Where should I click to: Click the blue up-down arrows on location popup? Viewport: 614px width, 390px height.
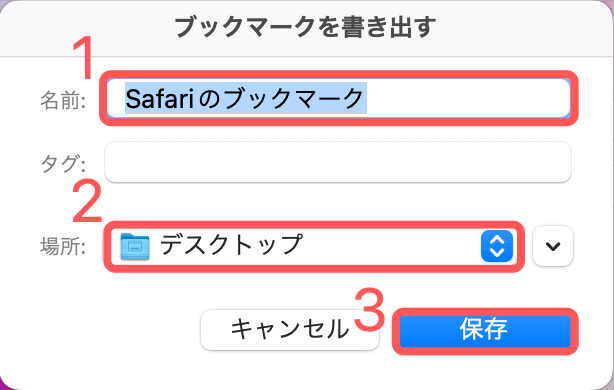497,246
